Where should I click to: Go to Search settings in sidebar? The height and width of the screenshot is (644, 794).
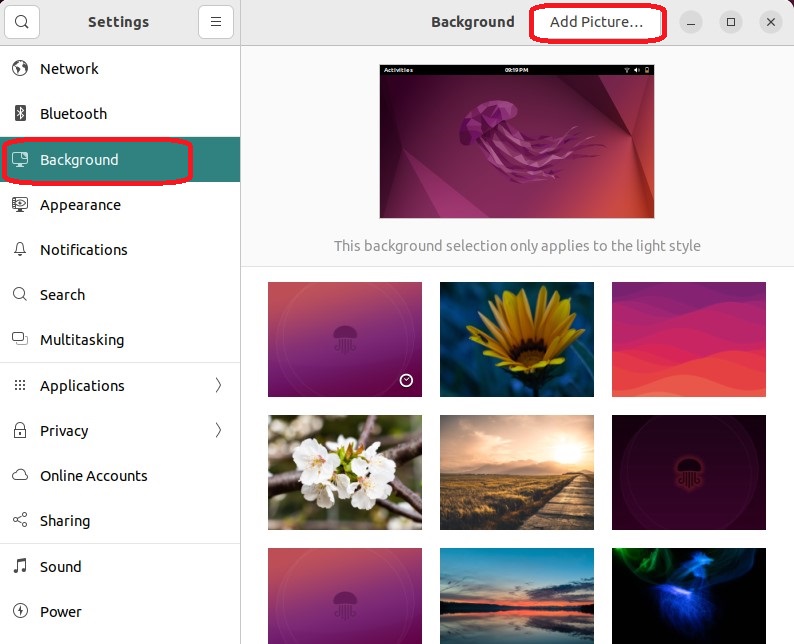point(62,295)
